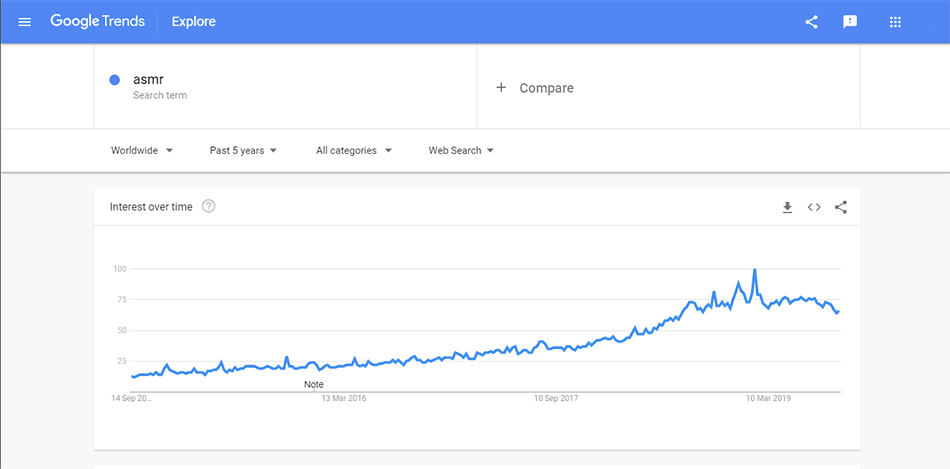Click the share icon in header
950x469 pixels.
click(x=811, y=22)
